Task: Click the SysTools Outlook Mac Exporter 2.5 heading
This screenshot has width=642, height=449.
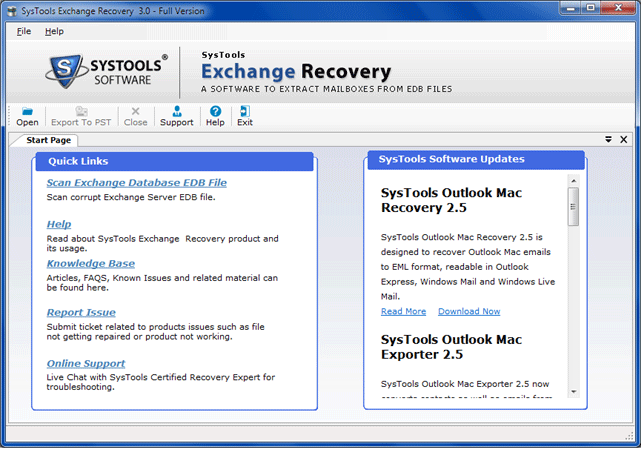Action: click(451, 347)
